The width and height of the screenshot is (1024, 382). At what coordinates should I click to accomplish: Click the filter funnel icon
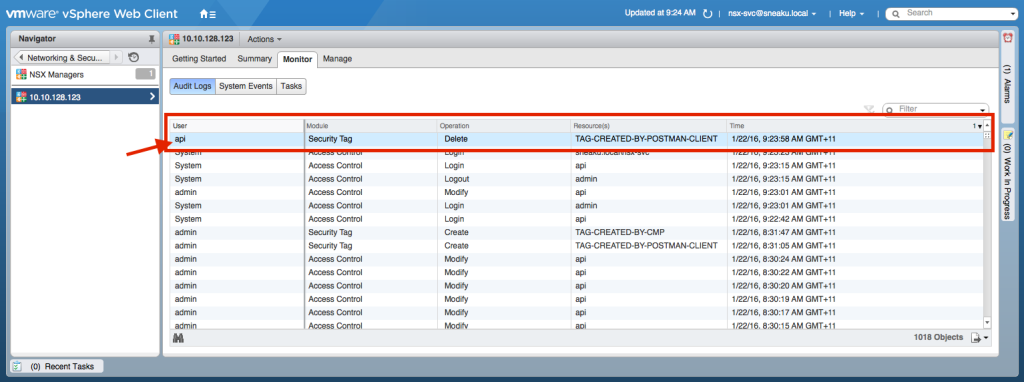(x=869, y=109)
